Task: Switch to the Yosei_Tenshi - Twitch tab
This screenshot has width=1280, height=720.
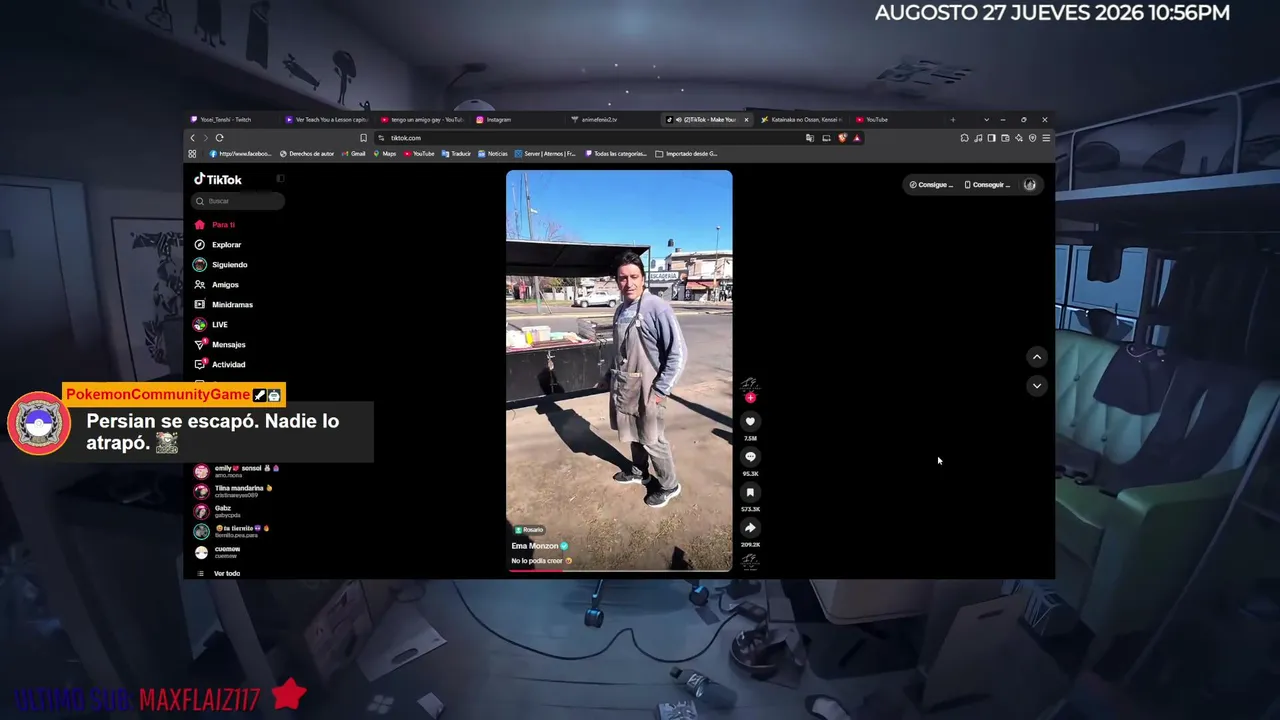Action: pos(231,120)
